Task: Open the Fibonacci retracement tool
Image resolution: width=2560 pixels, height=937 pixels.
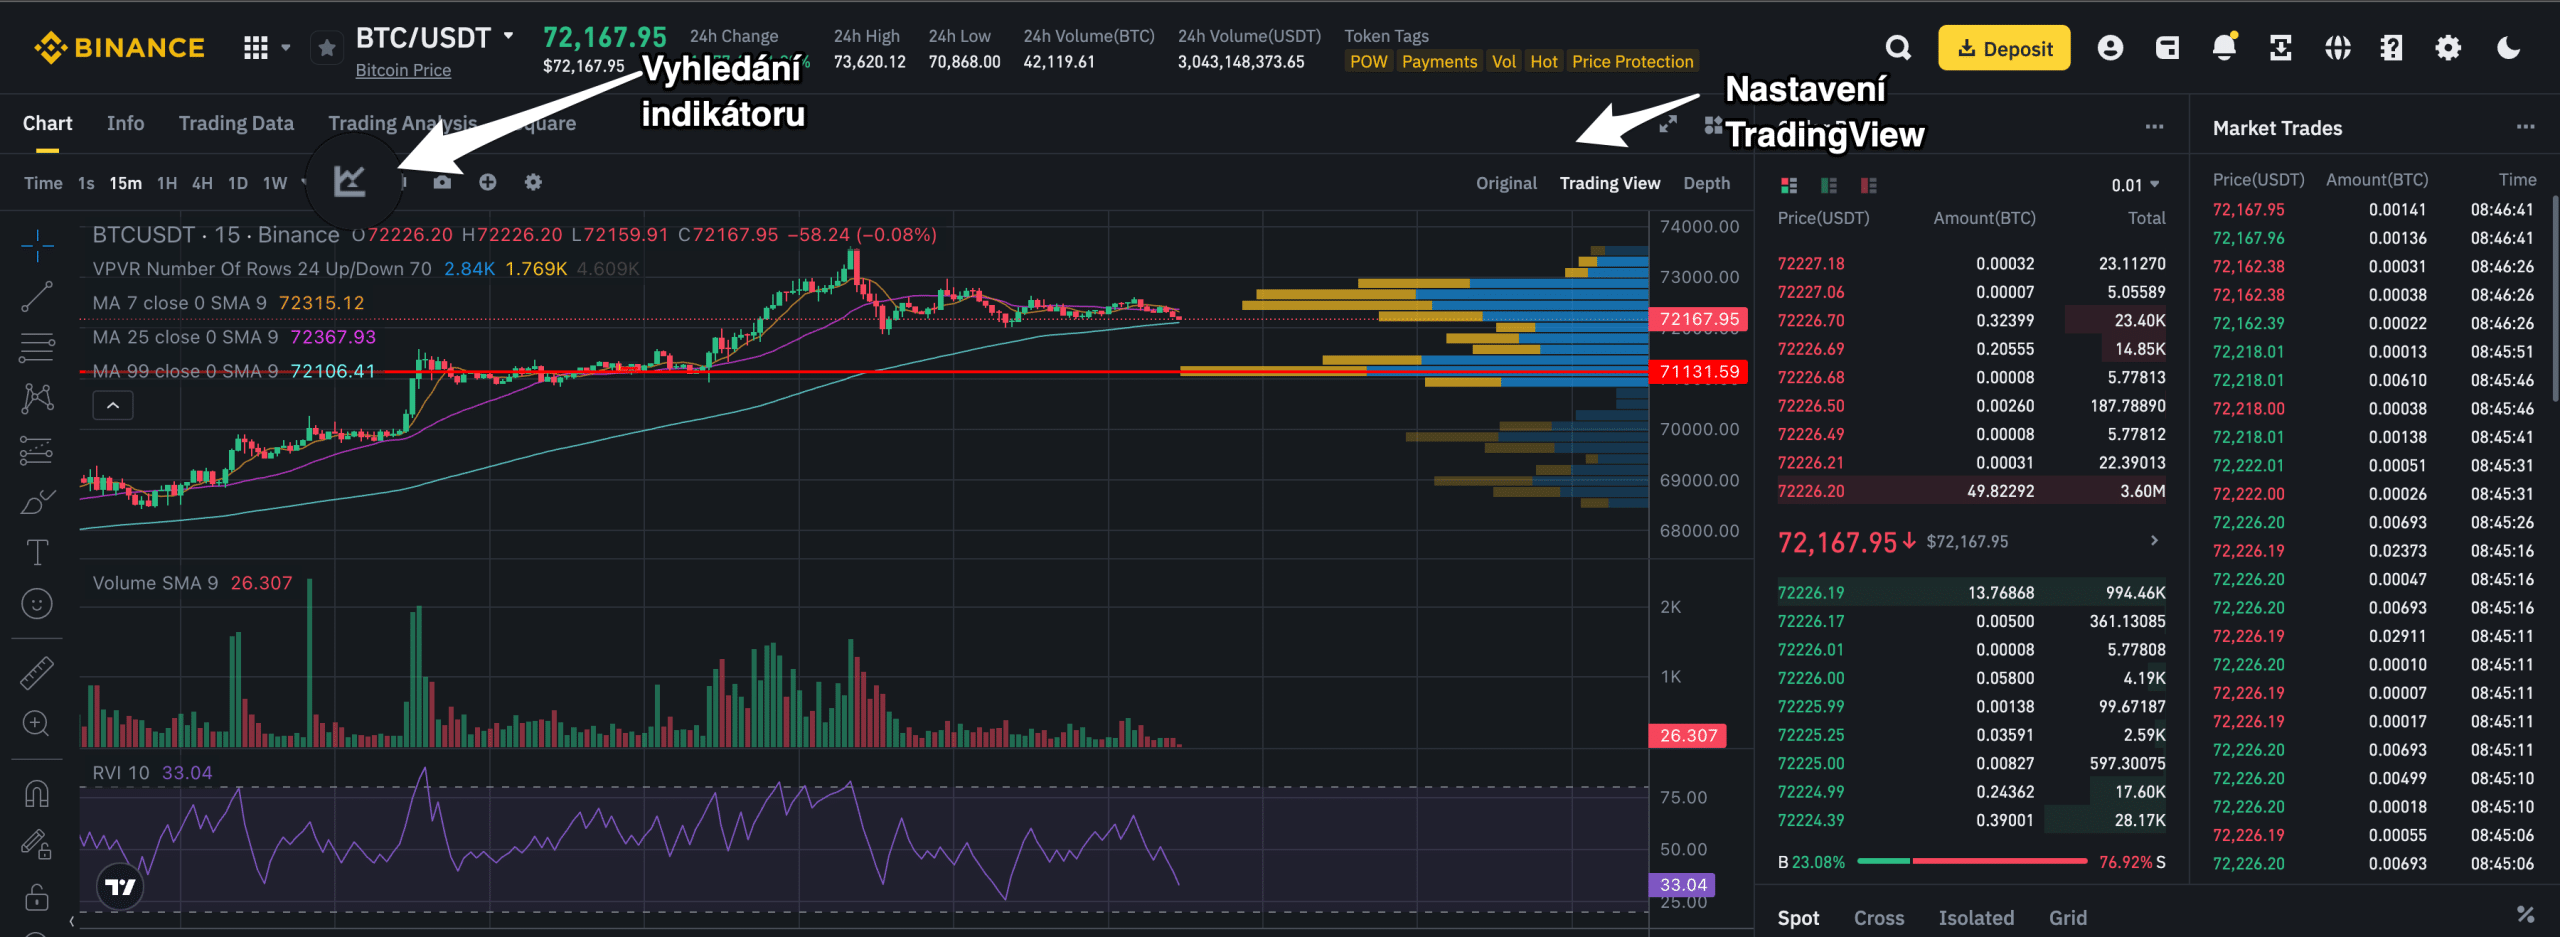Action: pyautogui.click(x=37, y=347)
